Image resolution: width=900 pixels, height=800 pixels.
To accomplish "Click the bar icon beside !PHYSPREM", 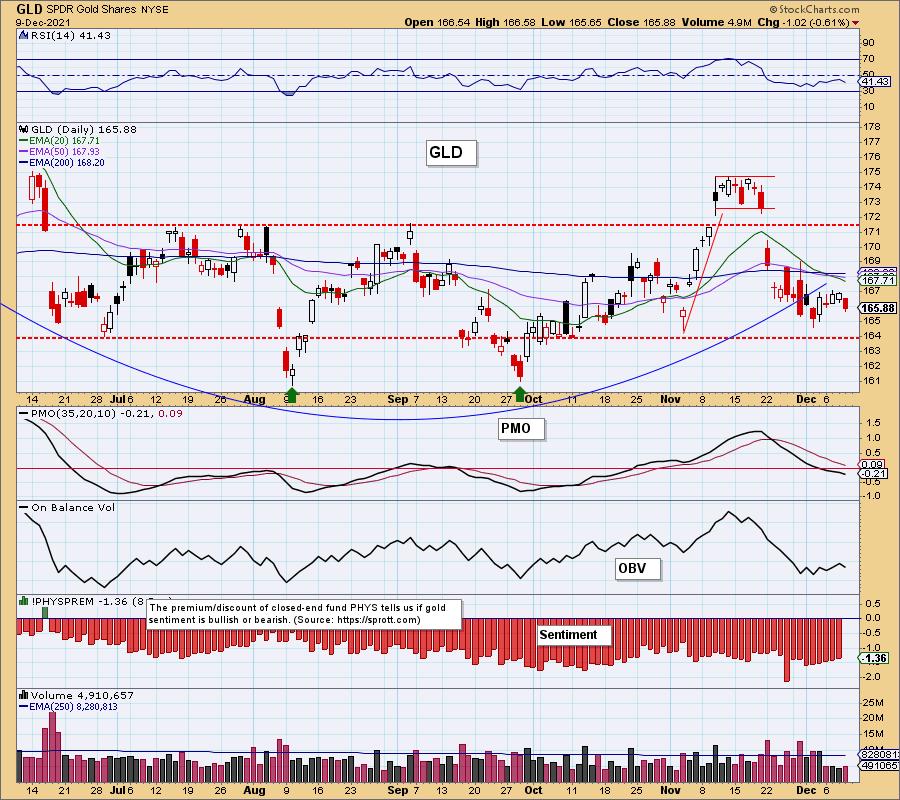I will tap(24, 601).
